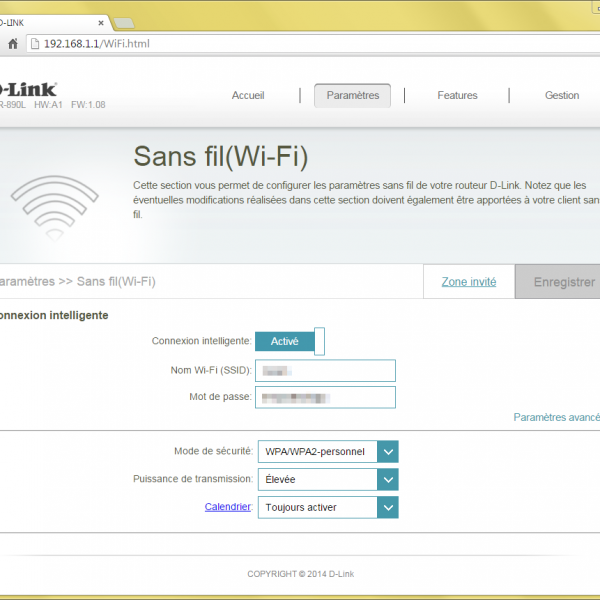Viewport: 600px width, 600px height.
Task: Go to the Accueil menu
Action: tap(248, 96)
